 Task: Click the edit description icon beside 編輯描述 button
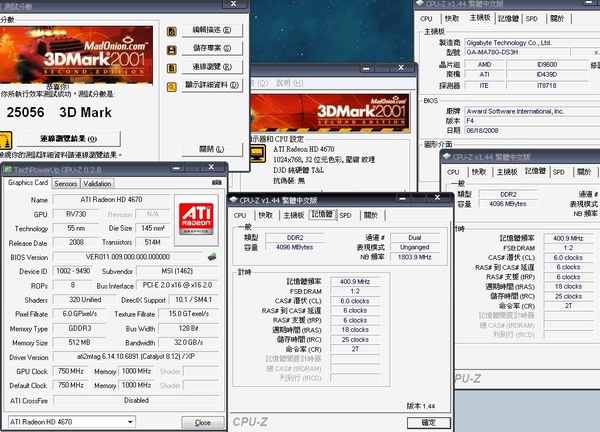172,31
